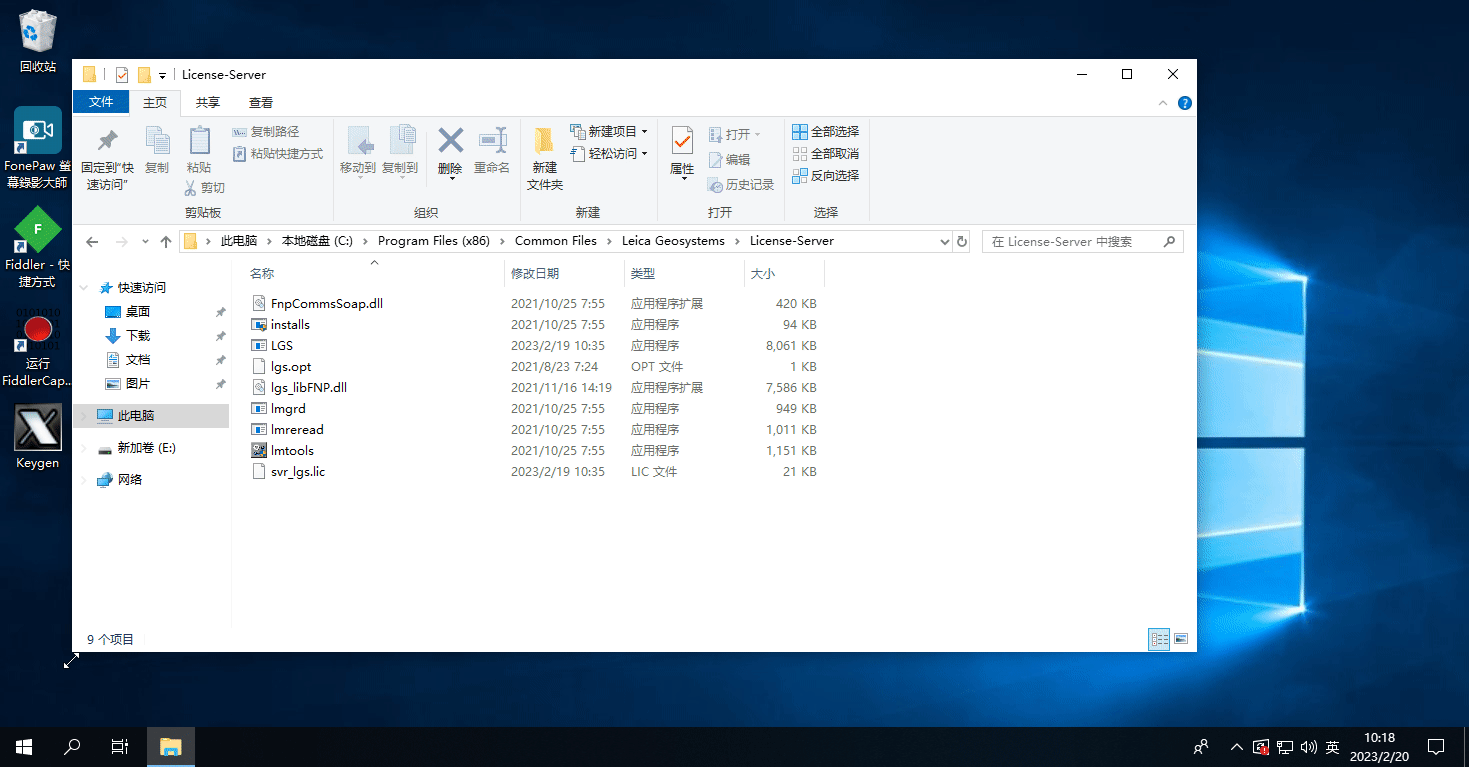1469x767 pixels.
Task: Open the Recycle Bin (回收站) icon
Action: click(38, 41)
